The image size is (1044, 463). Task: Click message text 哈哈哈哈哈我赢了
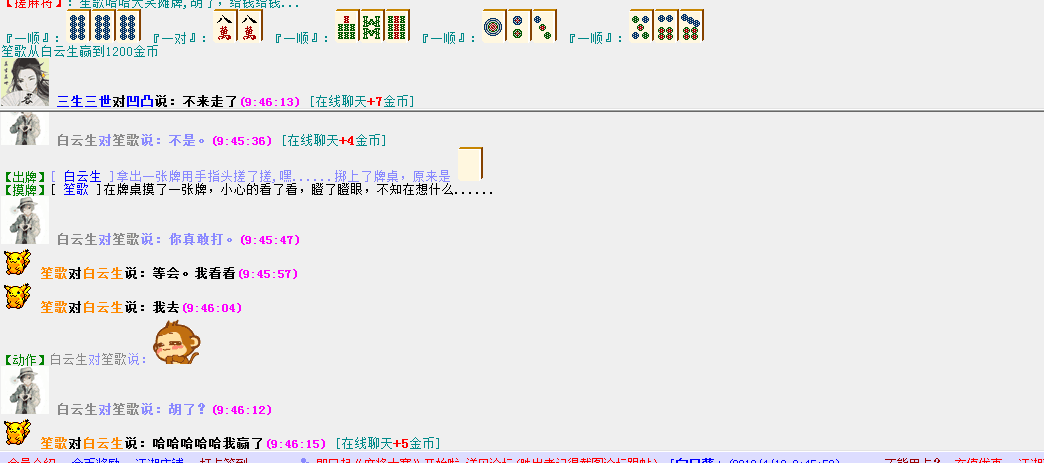coord(208,443)
